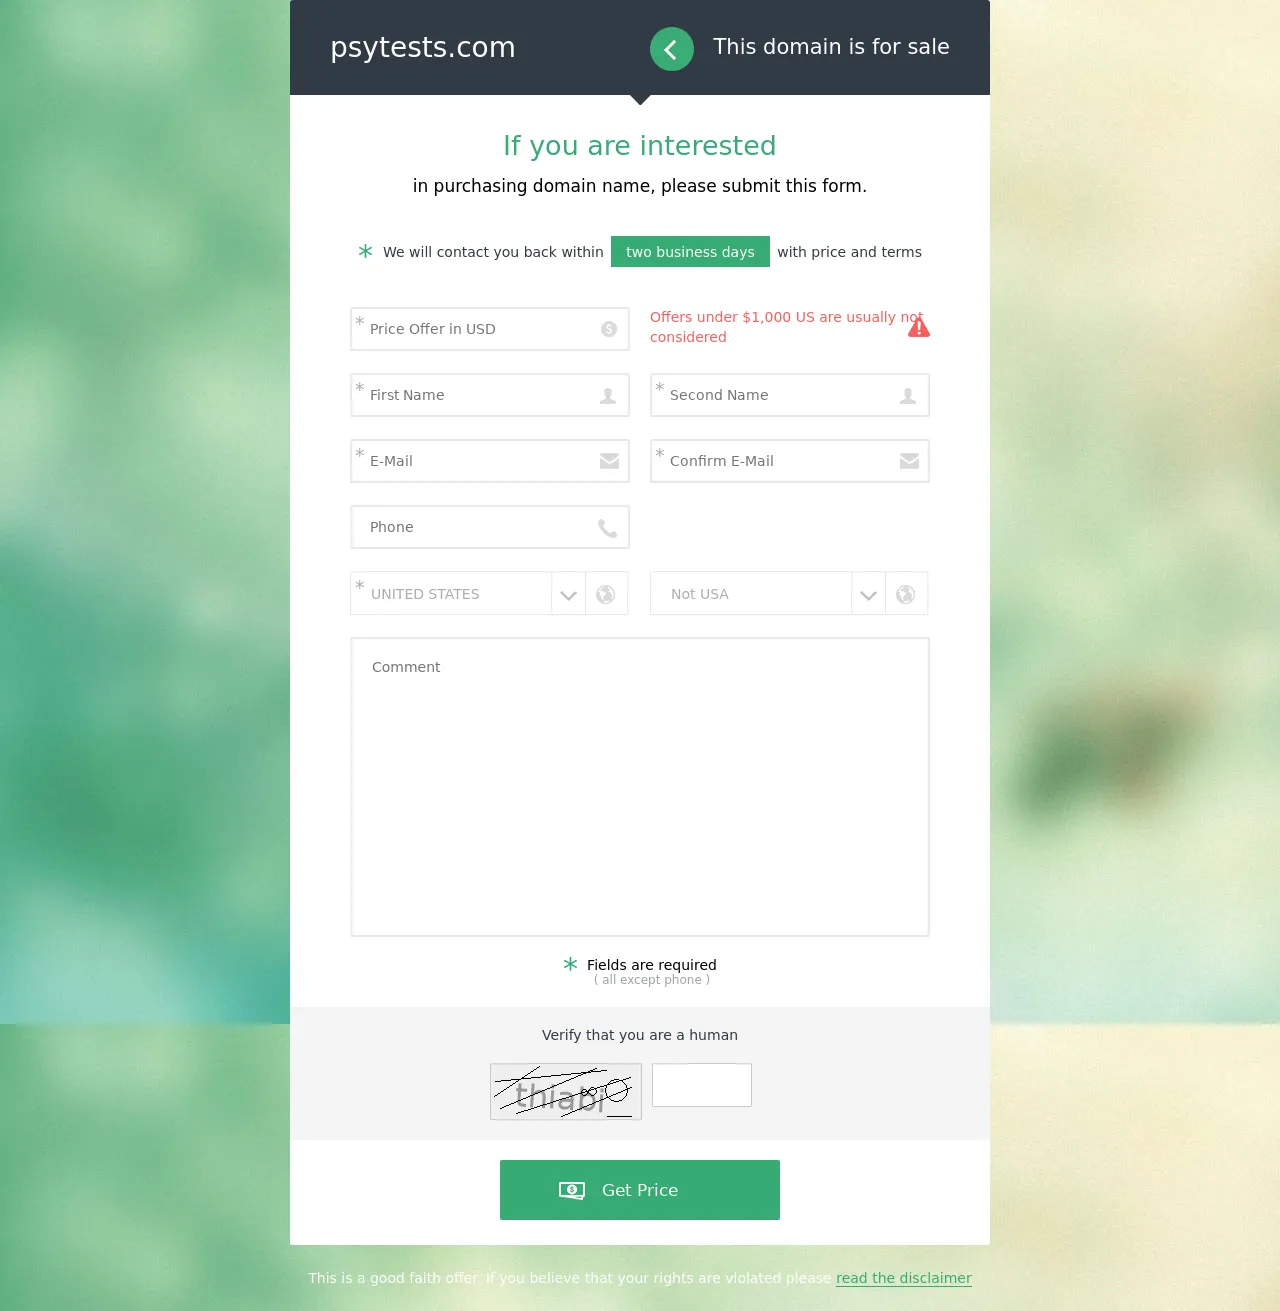This screenshot has height=1311, width=1280.
Task: Focus the Price Offer in USD field
Action: (x=490, y=329)
